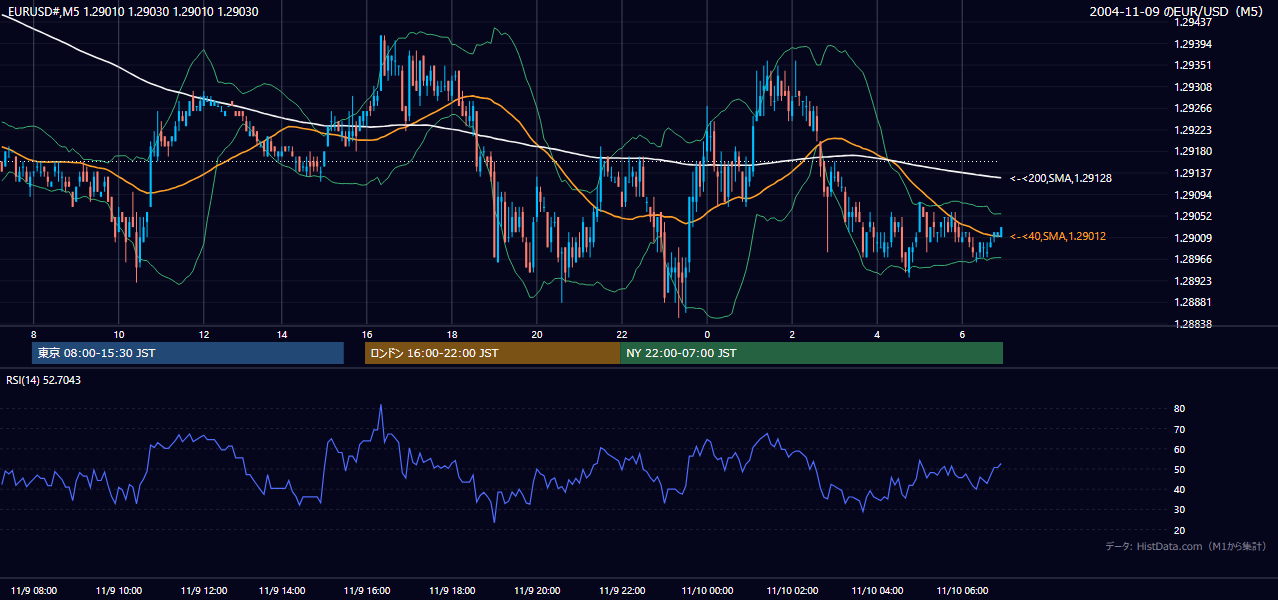Image resolution: width=1278 pixels, height=600 pixels.
Task: Click price level 1.29394 on axis
Action: coord(1192,44)
